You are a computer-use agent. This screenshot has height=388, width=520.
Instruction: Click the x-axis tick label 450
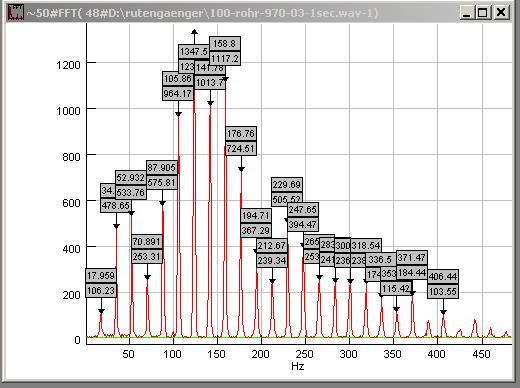481,354
